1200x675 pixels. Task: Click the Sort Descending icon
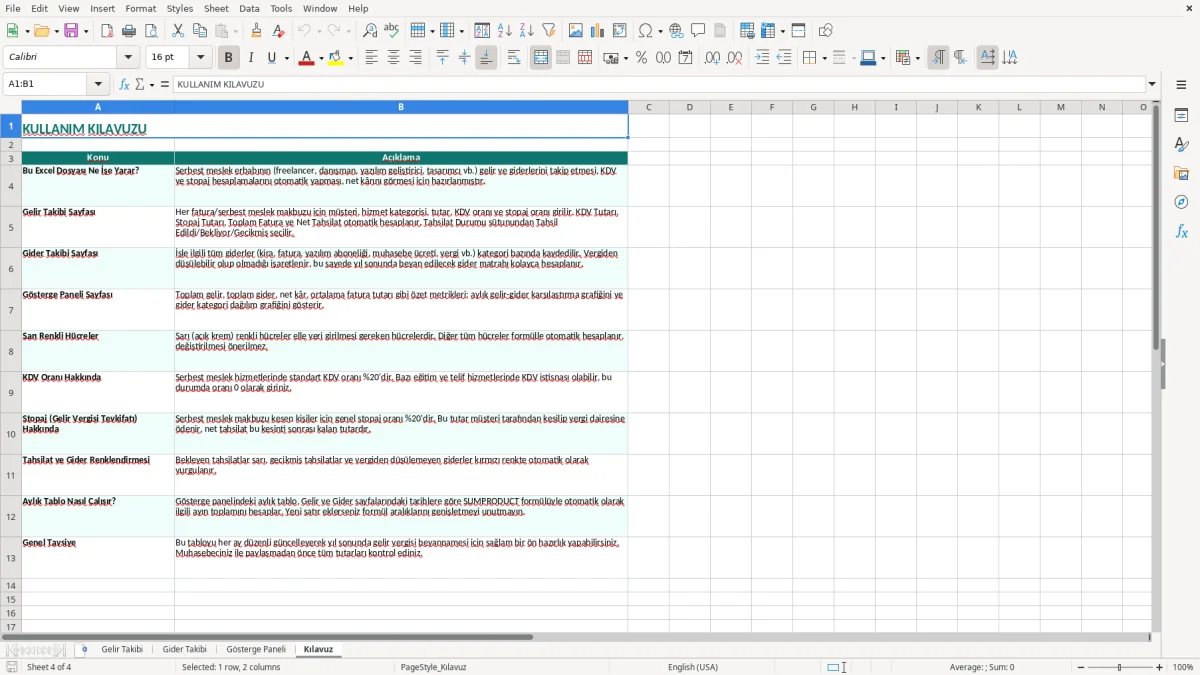[527, 31]
